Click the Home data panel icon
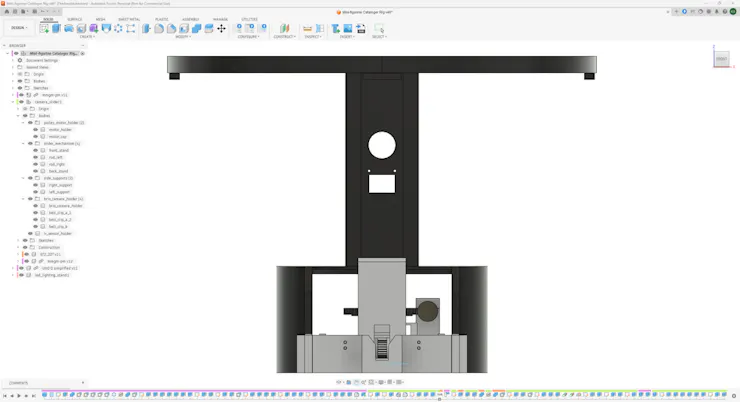Image resolution: width=740 pixels, height=402 pixels. pos(7,11)
